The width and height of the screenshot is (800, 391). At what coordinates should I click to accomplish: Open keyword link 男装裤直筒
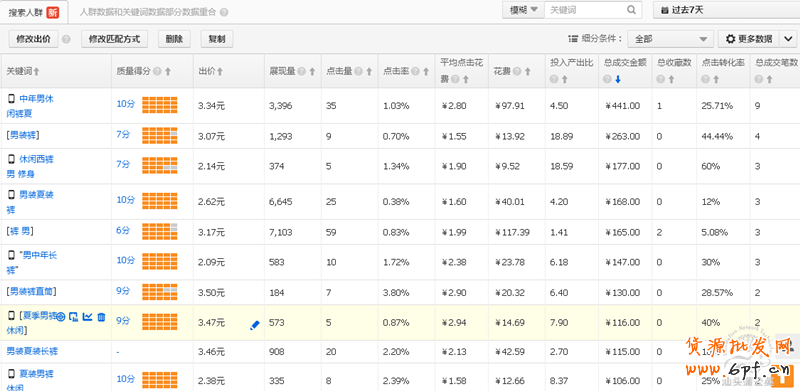[x=32, y=292]
